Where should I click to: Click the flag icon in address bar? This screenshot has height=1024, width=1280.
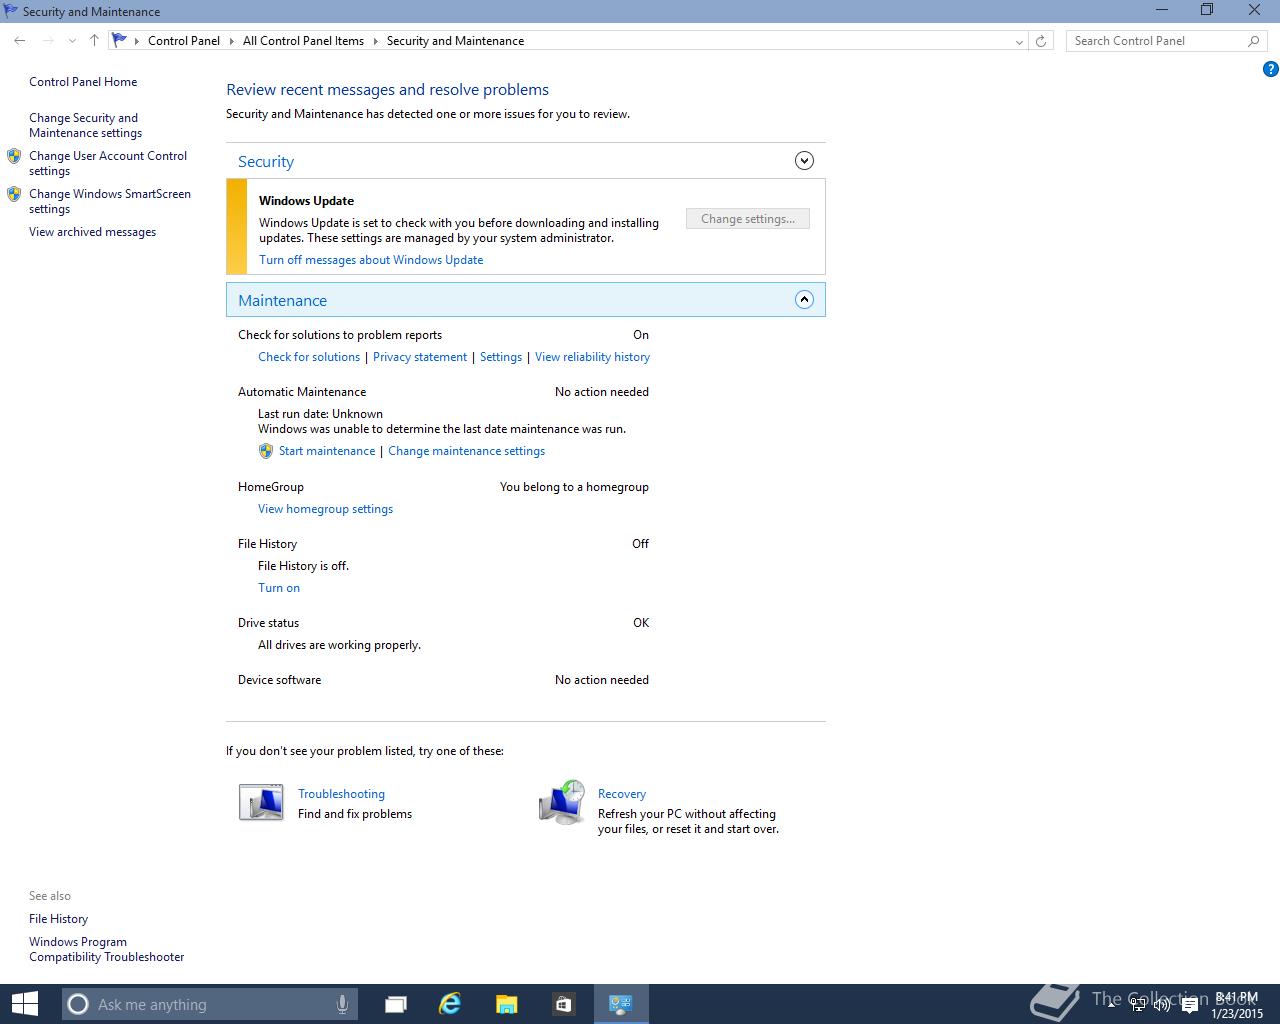tap(119, 41)
